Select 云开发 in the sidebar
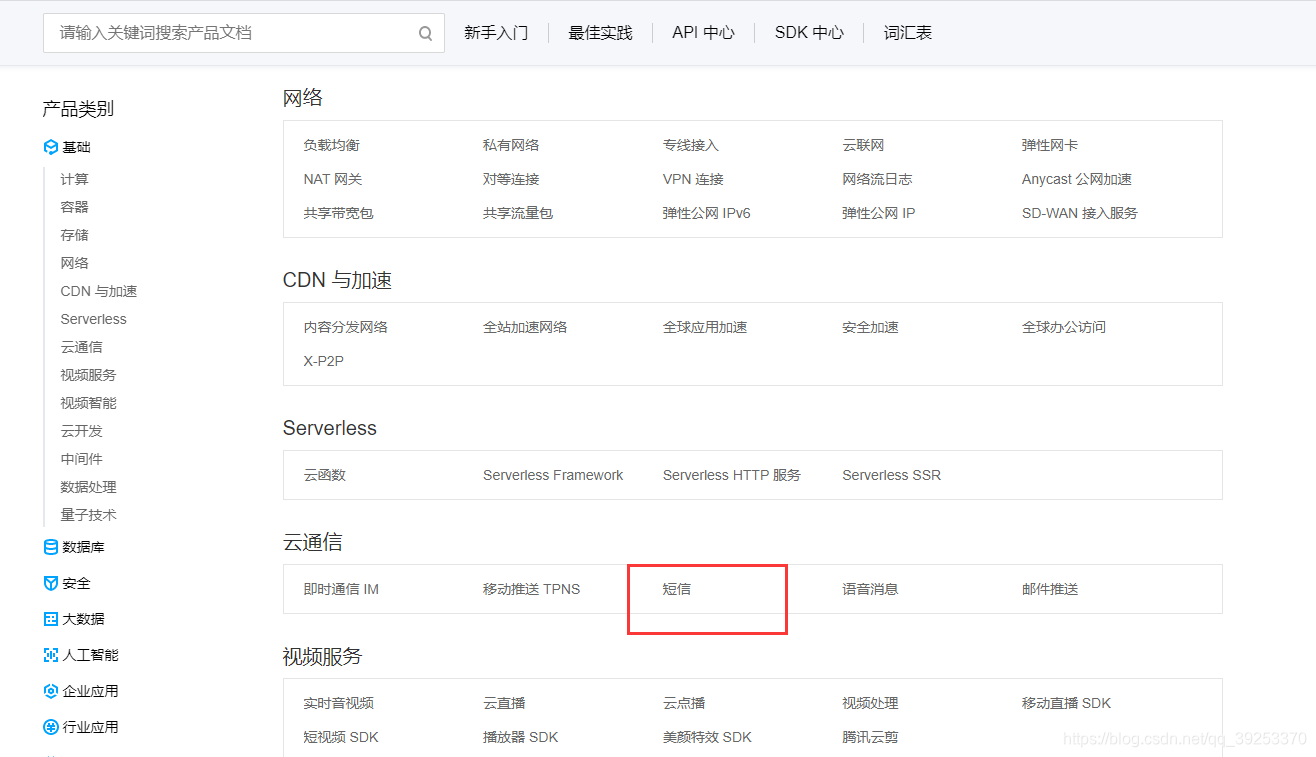The image size is (1316, 757). 81,431
